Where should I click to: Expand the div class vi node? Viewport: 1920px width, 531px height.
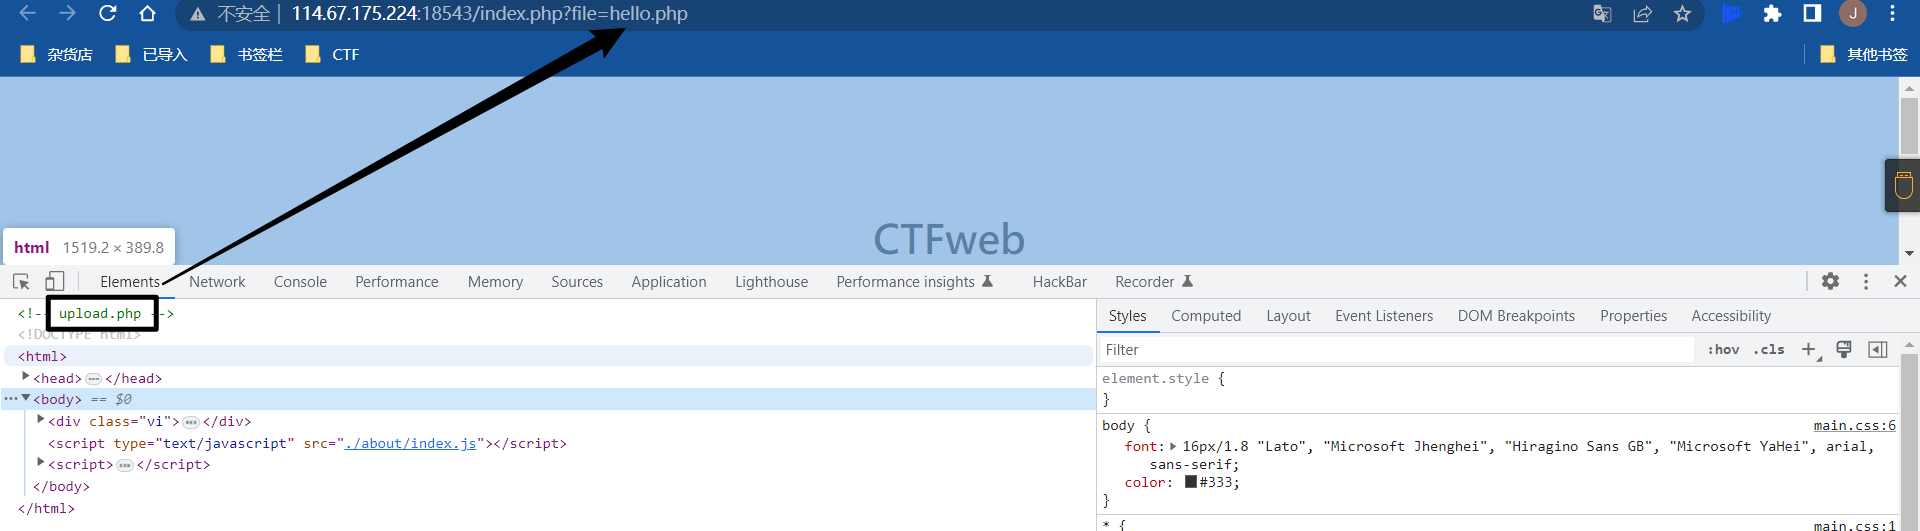tap(41, 420)
